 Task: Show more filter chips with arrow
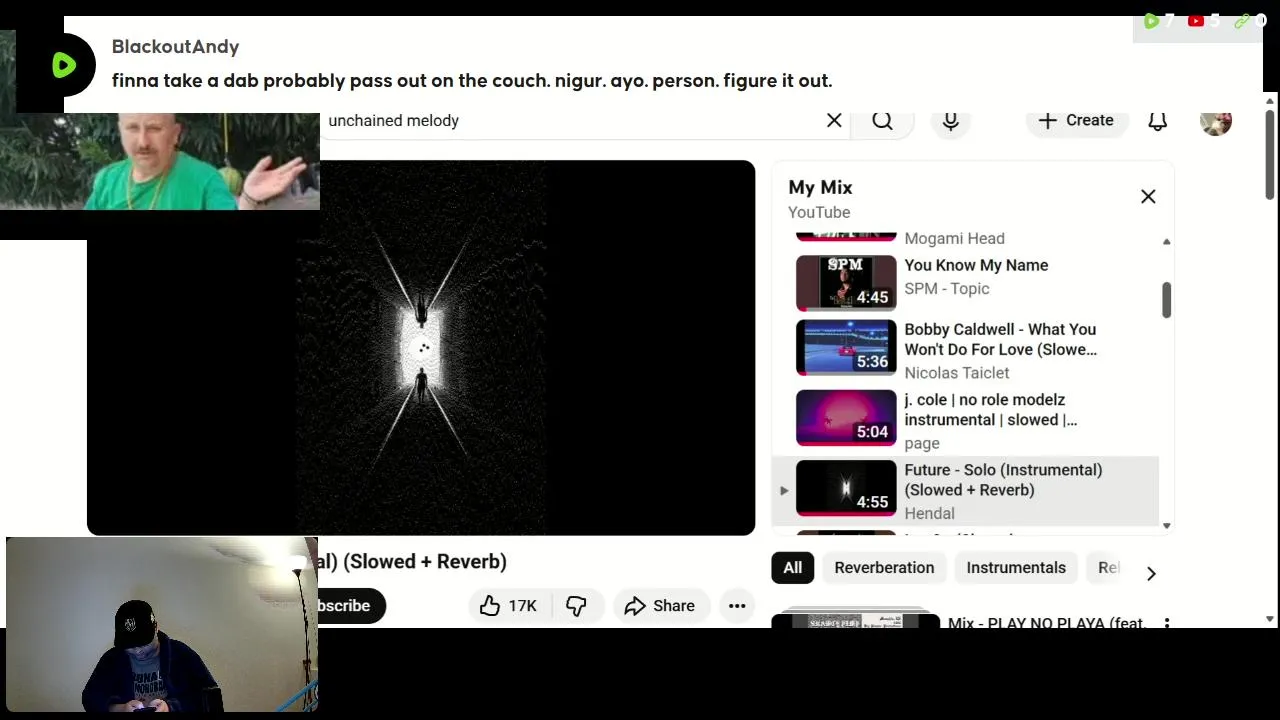(1151, 573)
